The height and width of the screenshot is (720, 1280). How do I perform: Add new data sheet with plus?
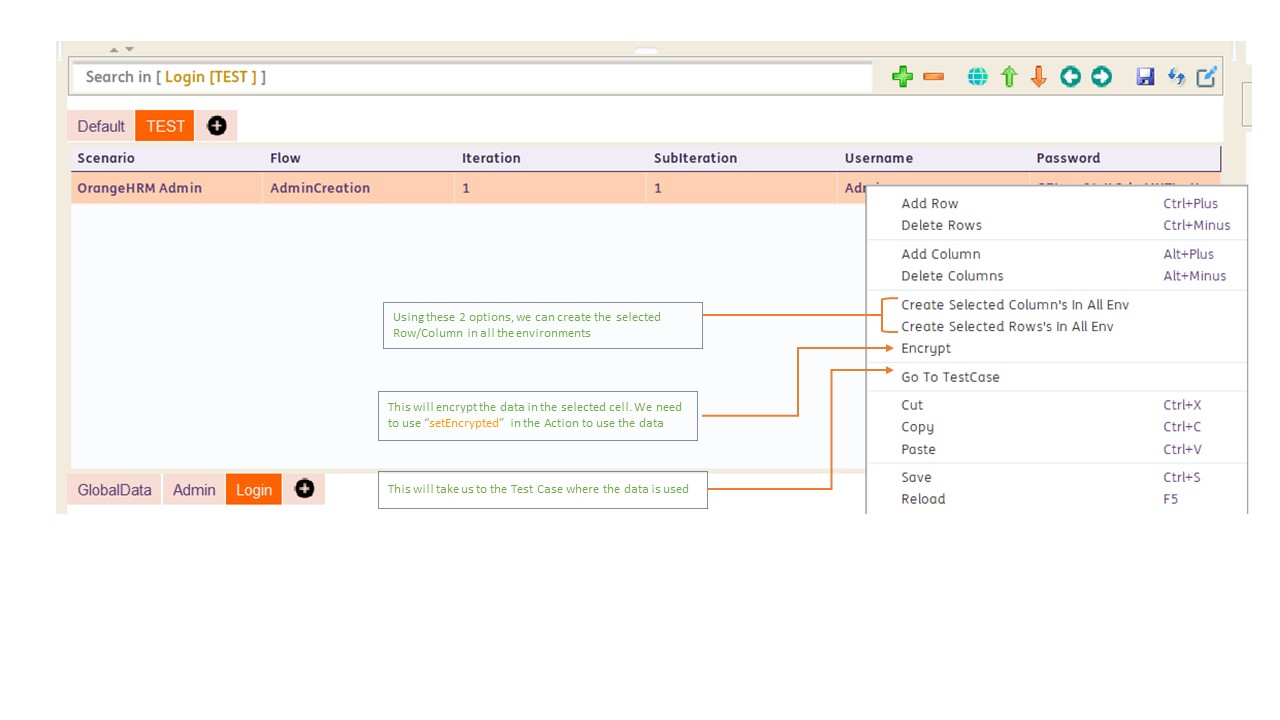(x=305, y=489)
